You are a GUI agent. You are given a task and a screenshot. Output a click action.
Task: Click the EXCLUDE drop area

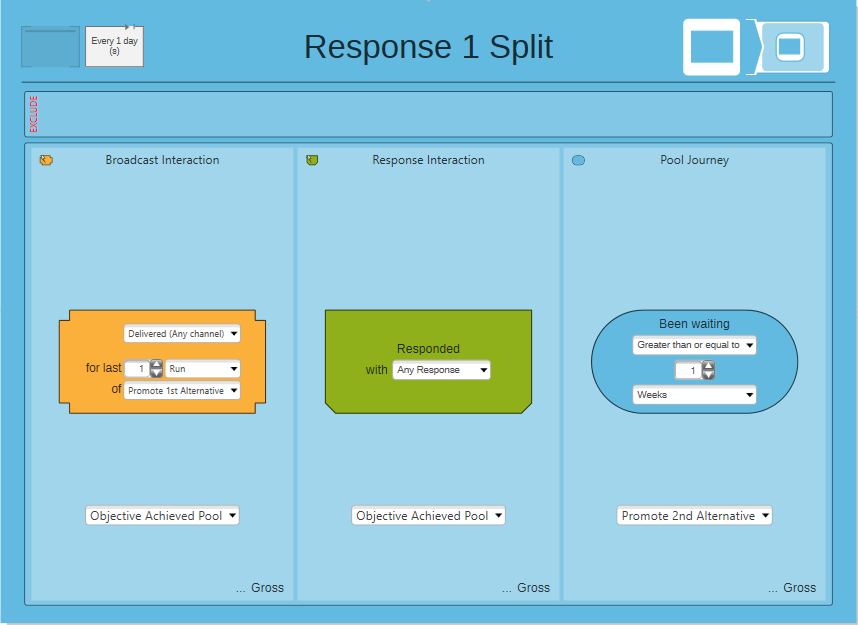pyautogui.click(x=428, y=114)
